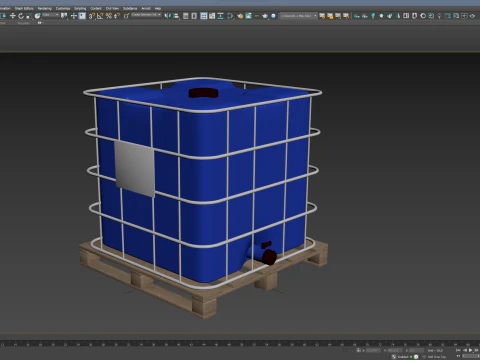Toggle Angle Snap
This screenshot has width=480, height=360.
(x=100, y=16)
